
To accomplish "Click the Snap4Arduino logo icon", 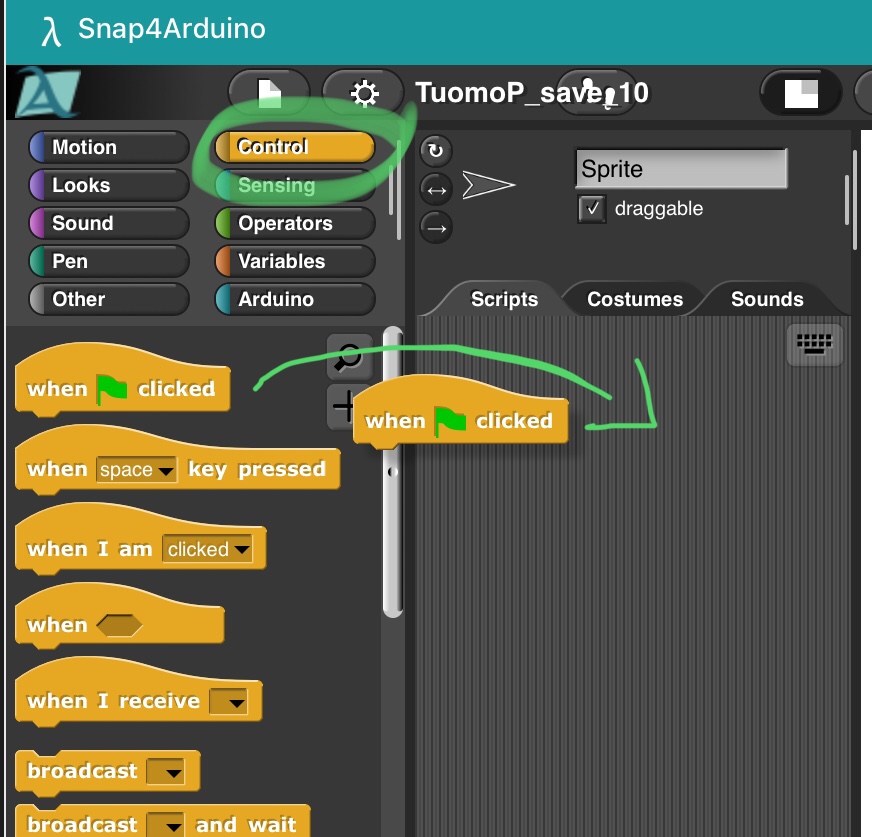I will 47,94.
